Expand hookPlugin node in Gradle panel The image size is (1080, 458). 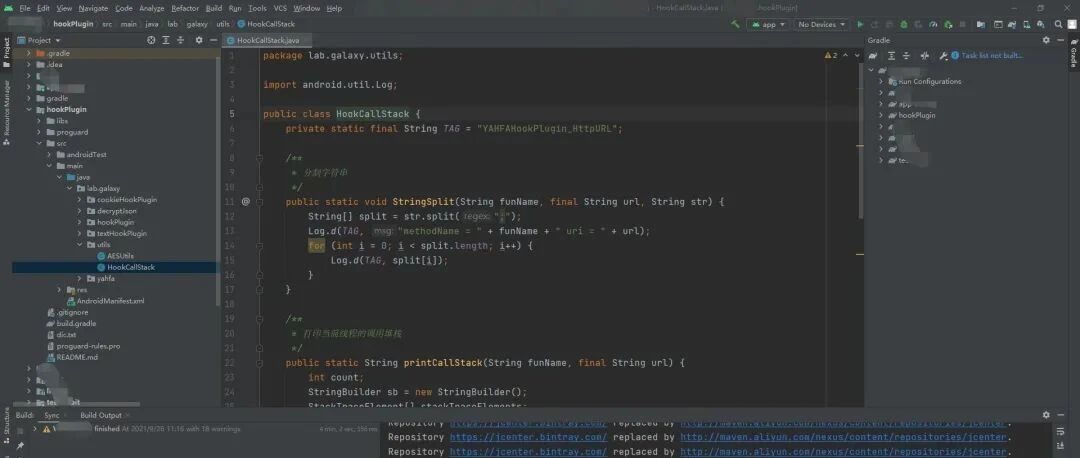pyautogui.click(x=881, y=115)
